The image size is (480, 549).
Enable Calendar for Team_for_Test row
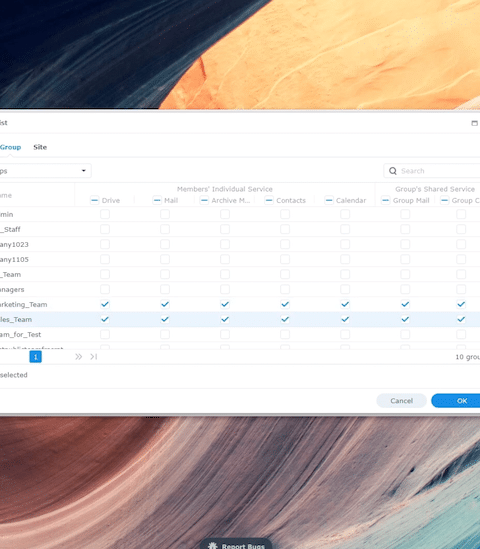point(345,334)
